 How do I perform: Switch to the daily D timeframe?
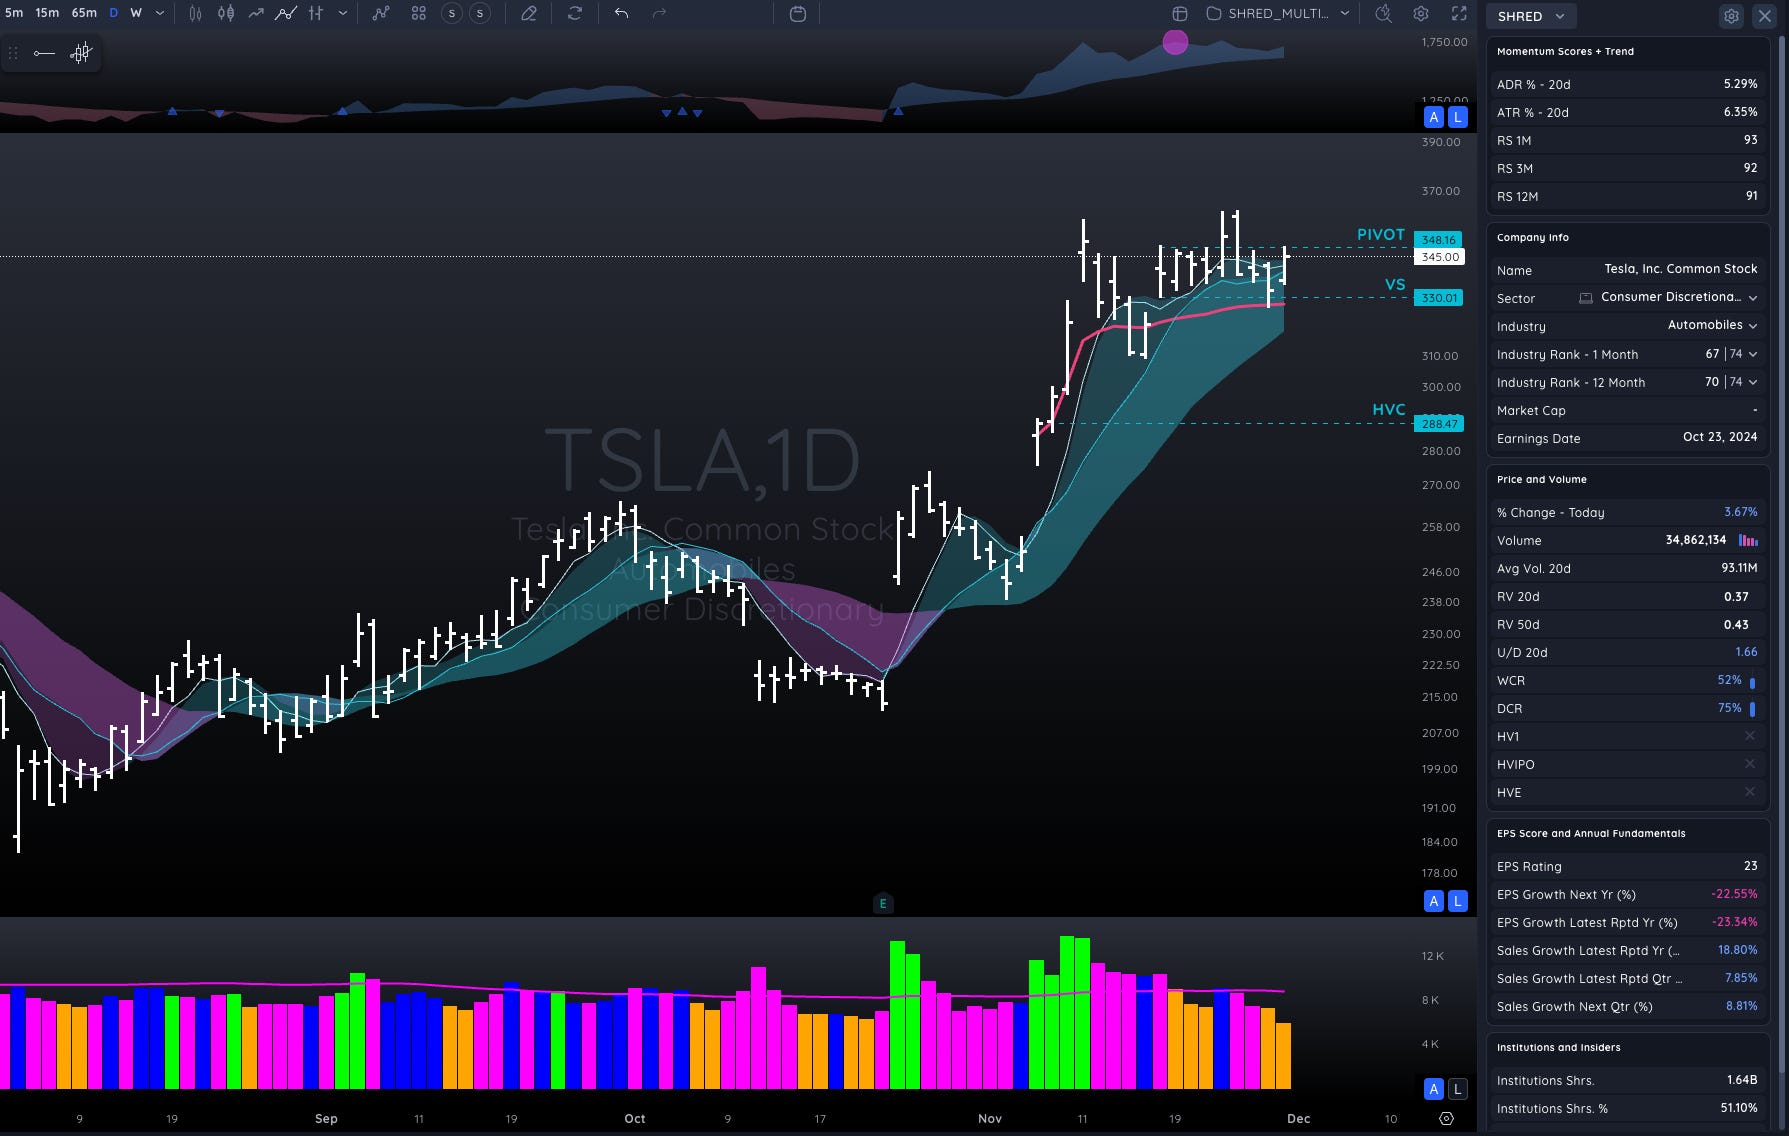113,13
